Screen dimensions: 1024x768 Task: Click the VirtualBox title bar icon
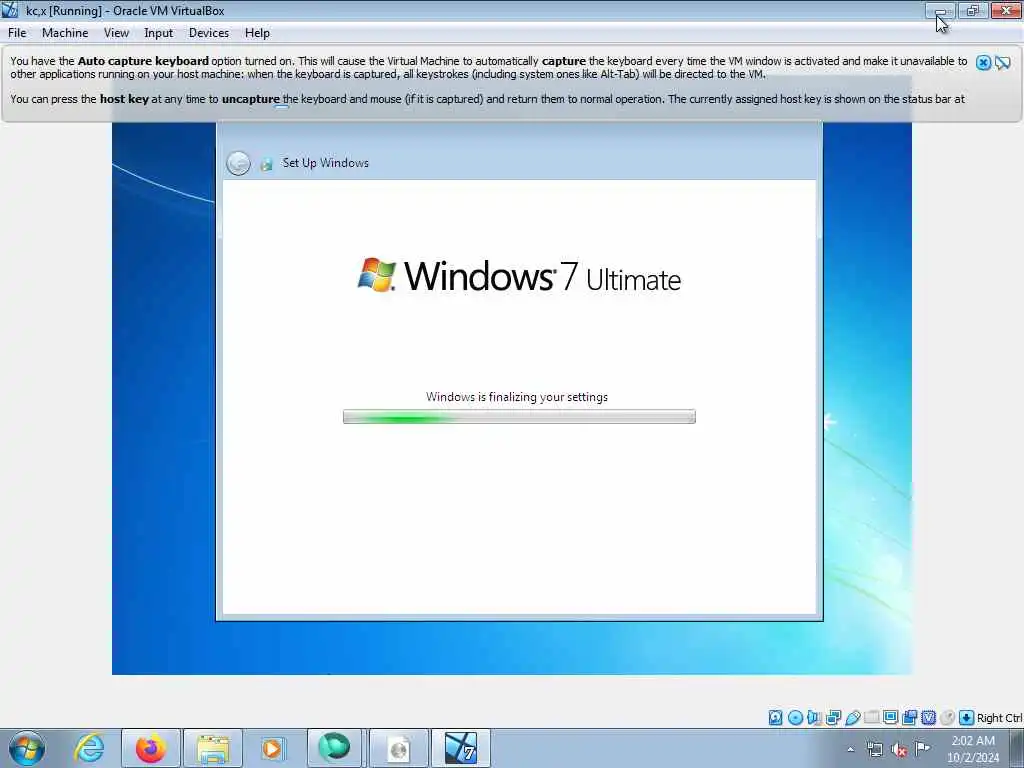pos(10,10)
